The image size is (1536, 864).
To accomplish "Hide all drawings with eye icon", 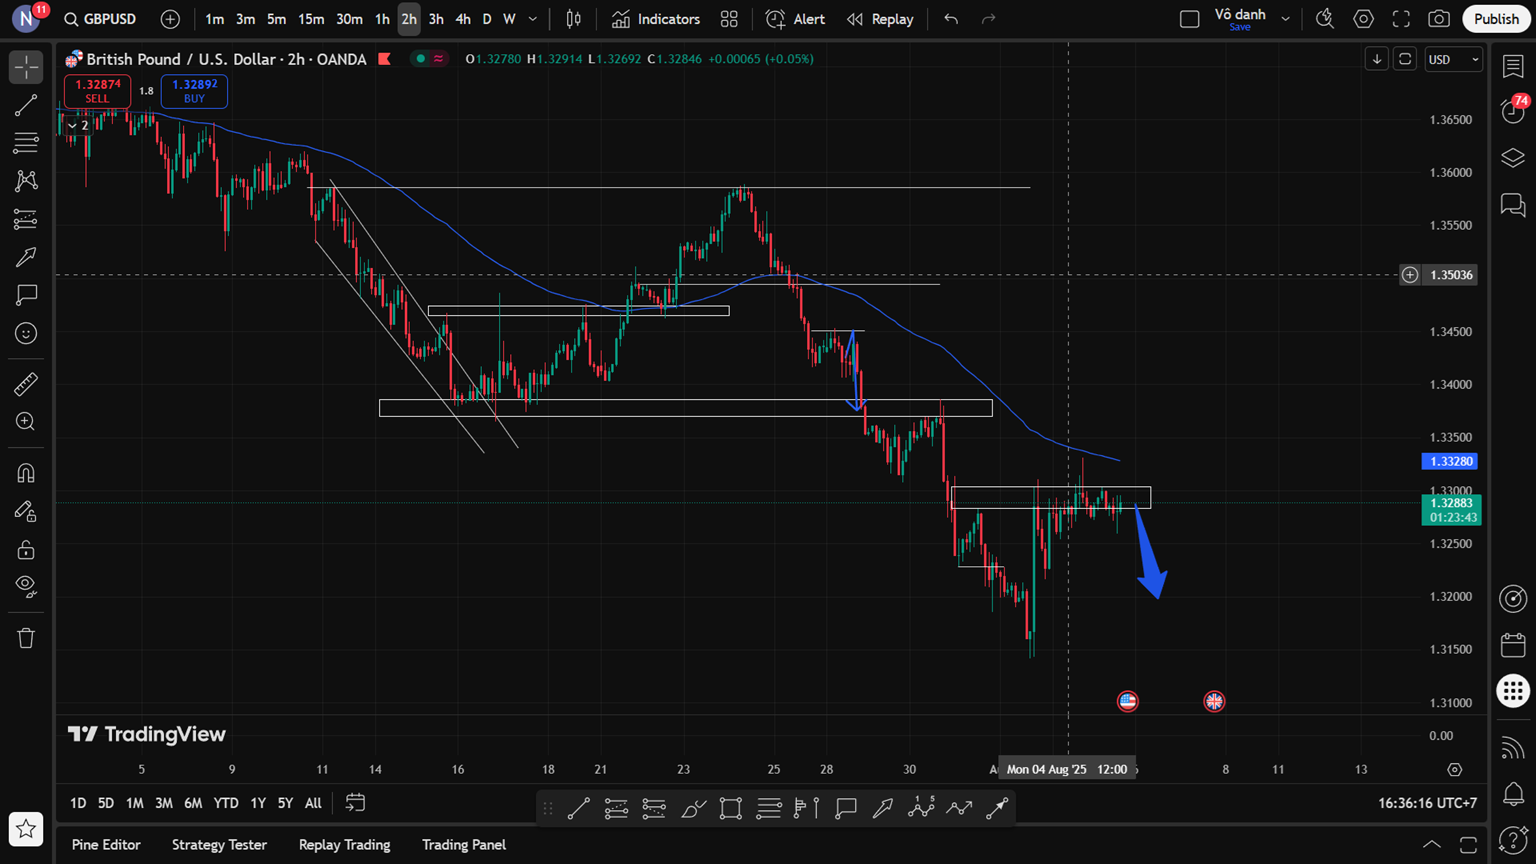I will 26,587.
